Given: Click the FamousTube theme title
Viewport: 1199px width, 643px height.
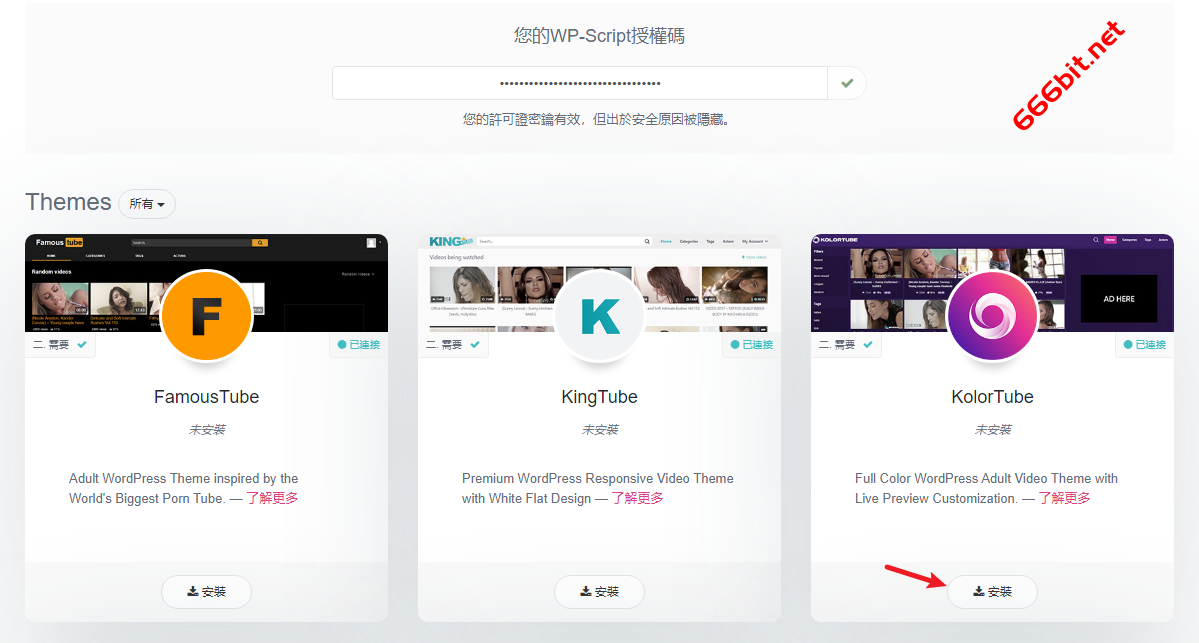Looking at the screenshot, I should [206, 397].
